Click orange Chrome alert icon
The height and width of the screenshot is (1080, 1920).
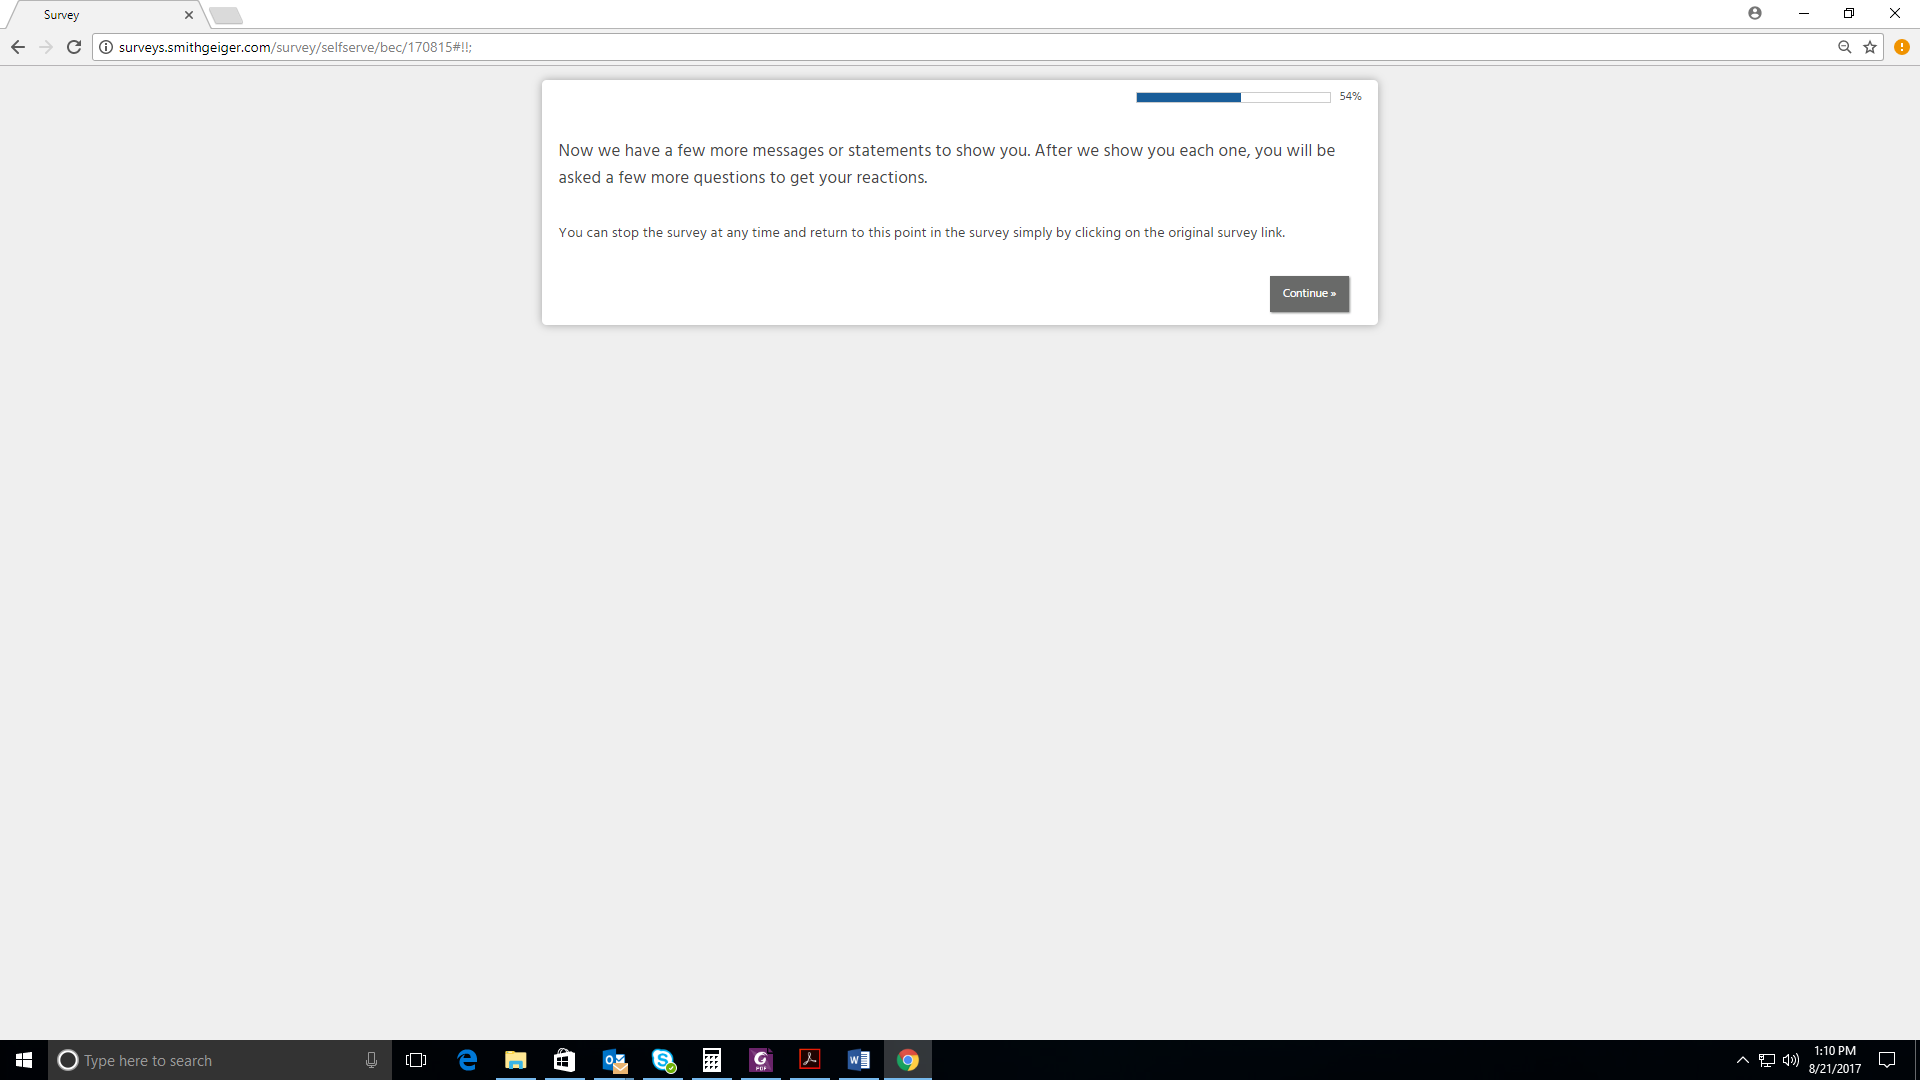coord(1902,47)
